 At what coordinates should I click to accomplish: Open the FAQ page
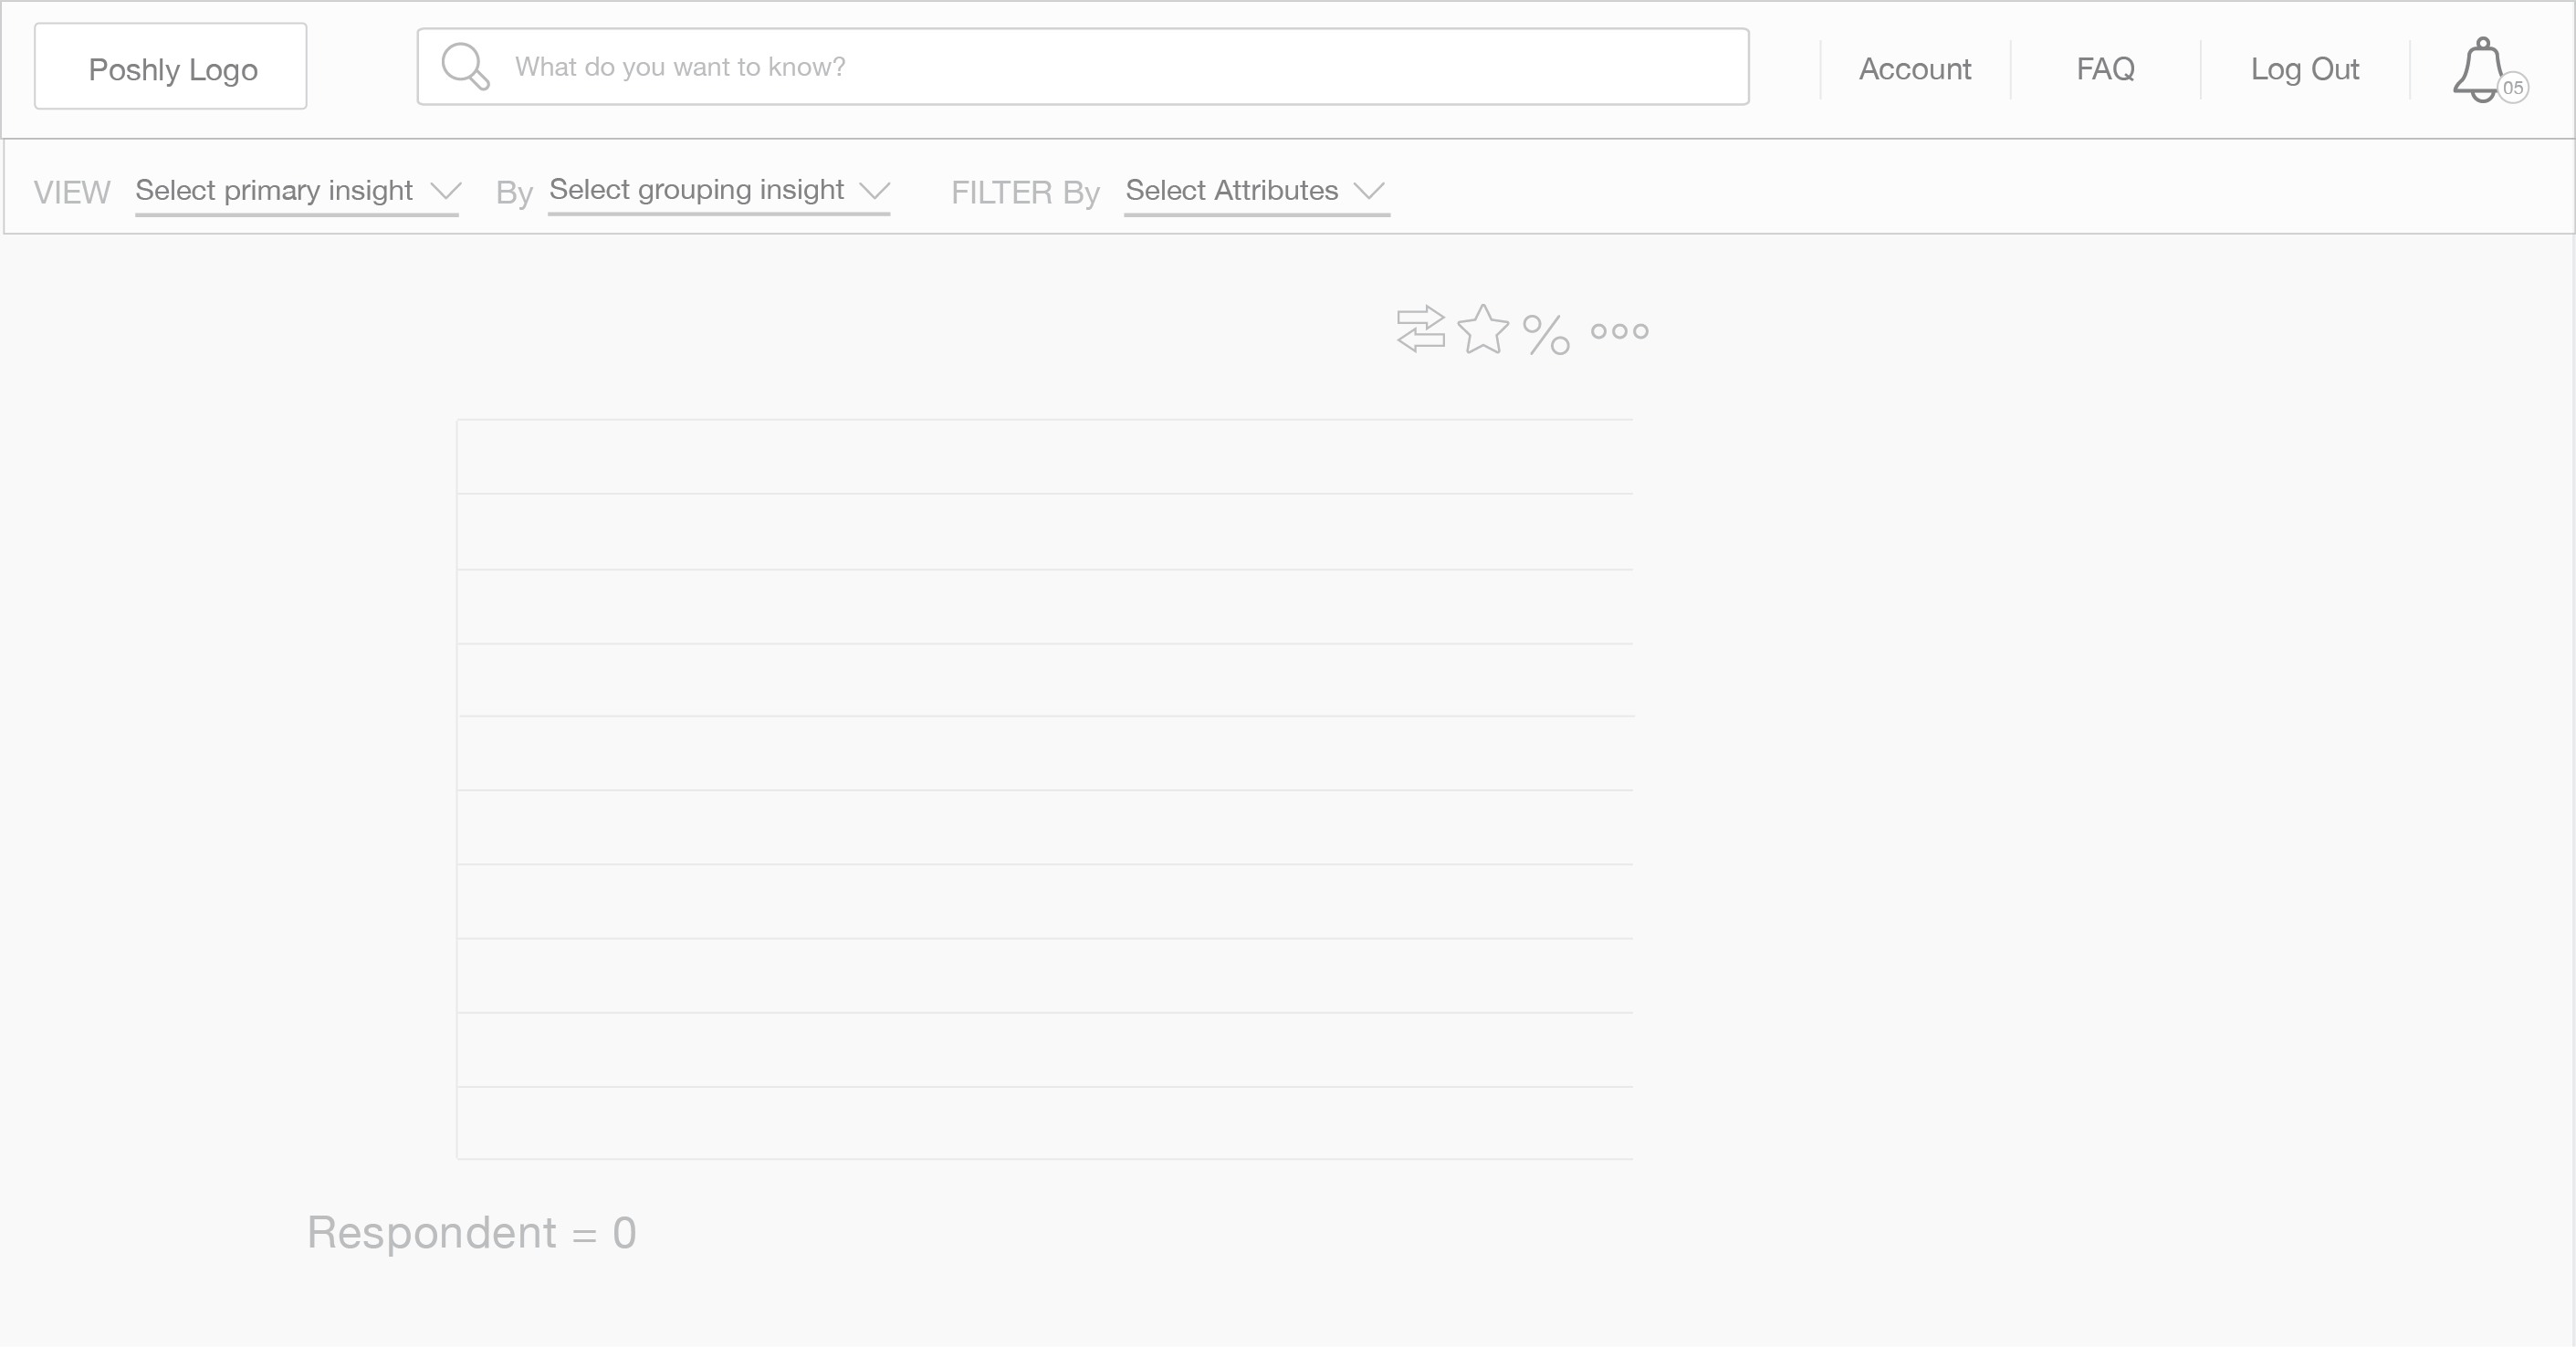tap(2105, 69)
